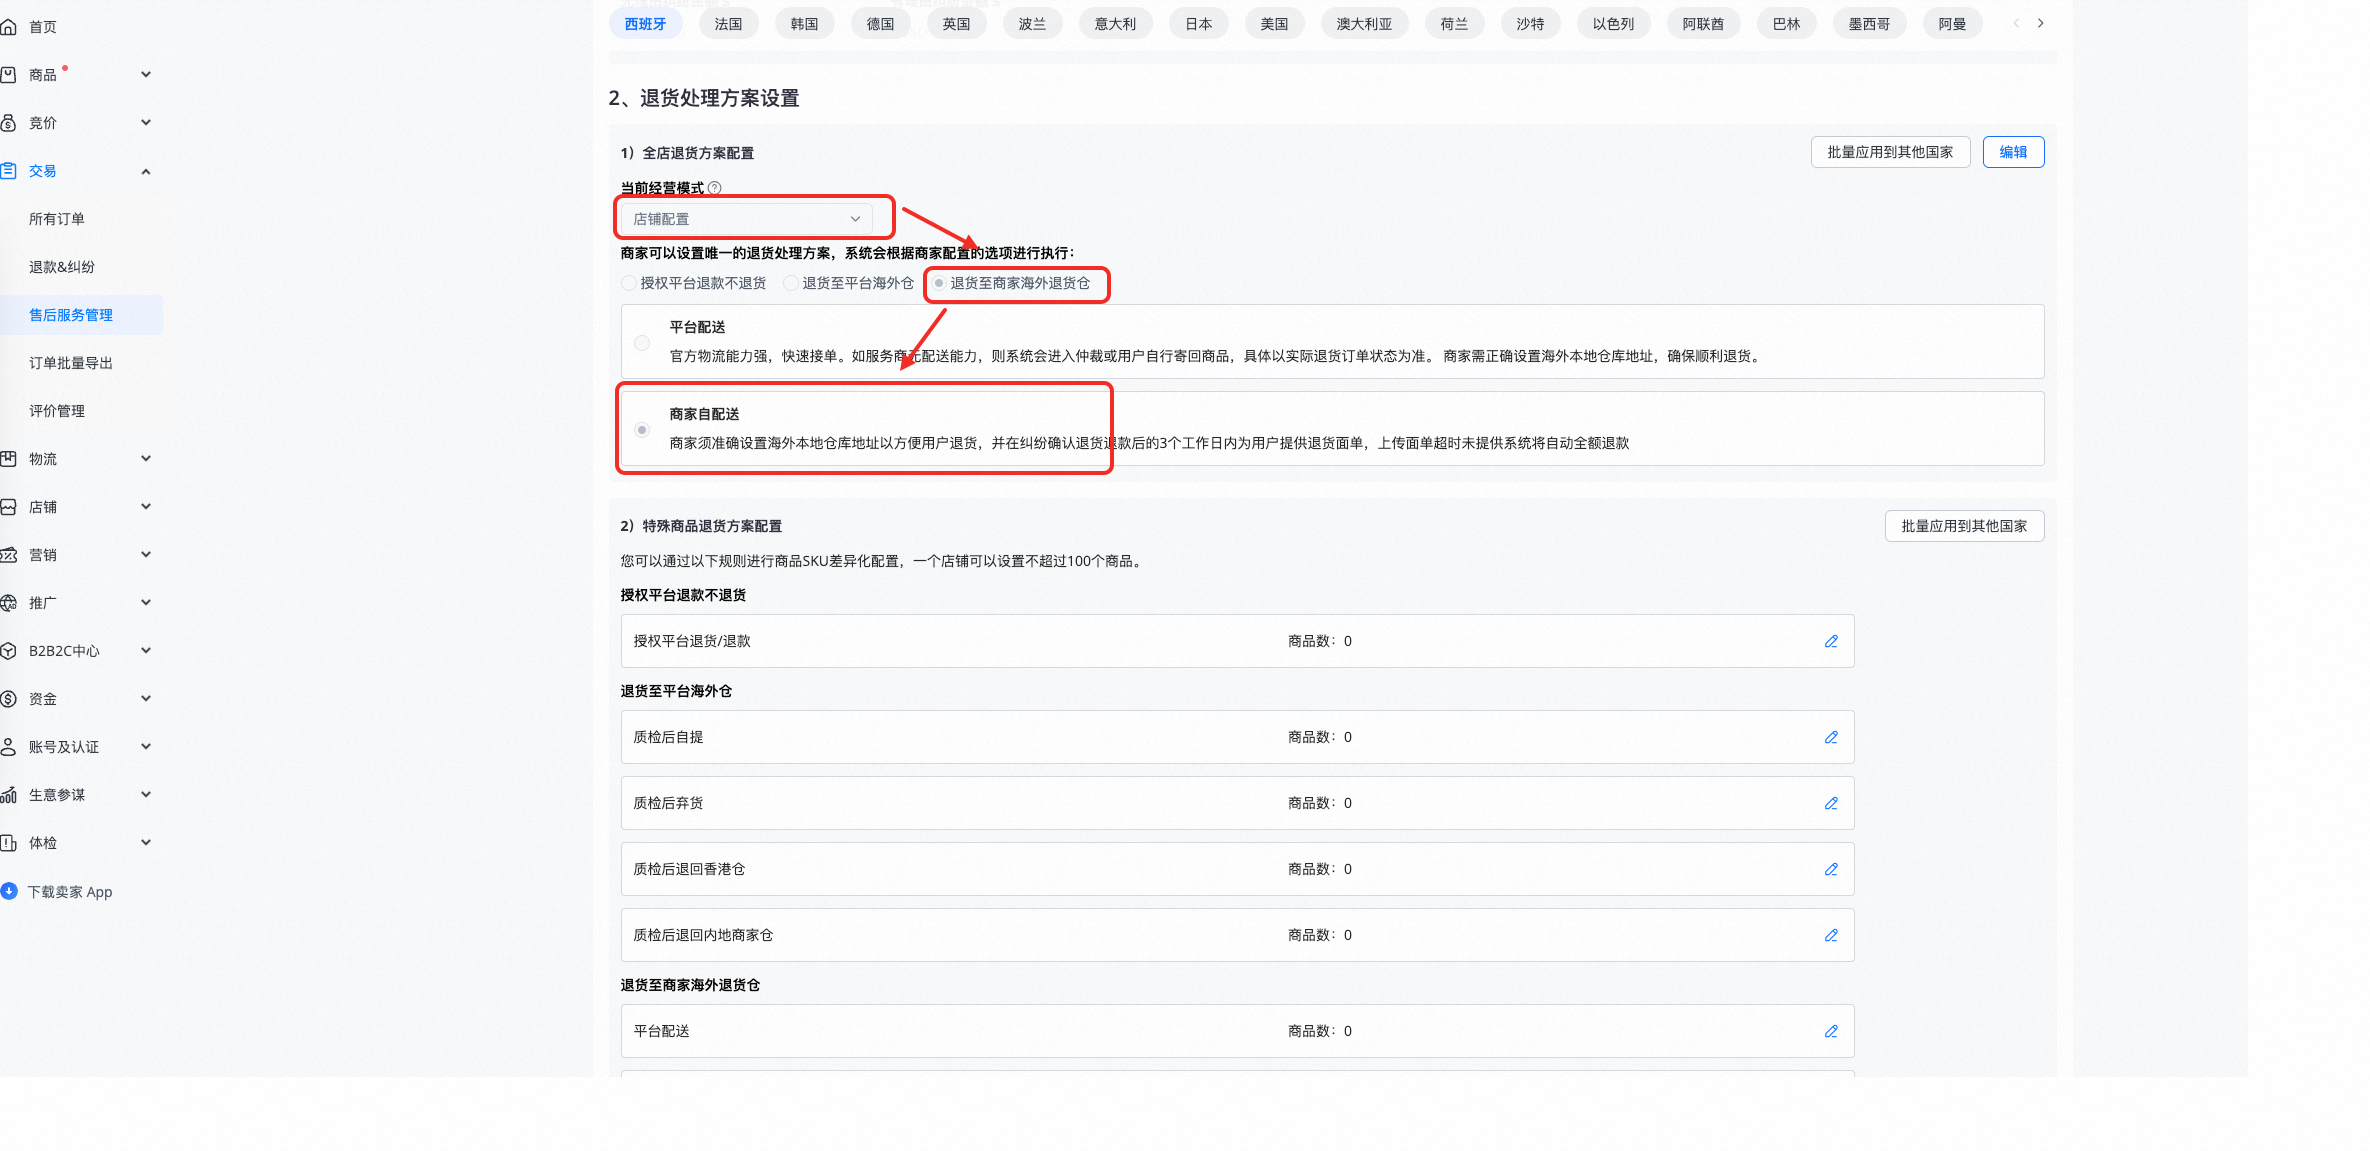
Task: Switch to the 法国 country tab
Action: 728,22
